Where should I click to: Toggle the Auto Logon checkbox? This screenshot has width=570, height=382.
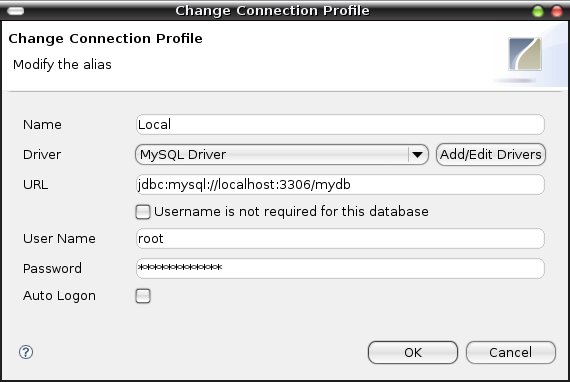(x=142, y=295)
